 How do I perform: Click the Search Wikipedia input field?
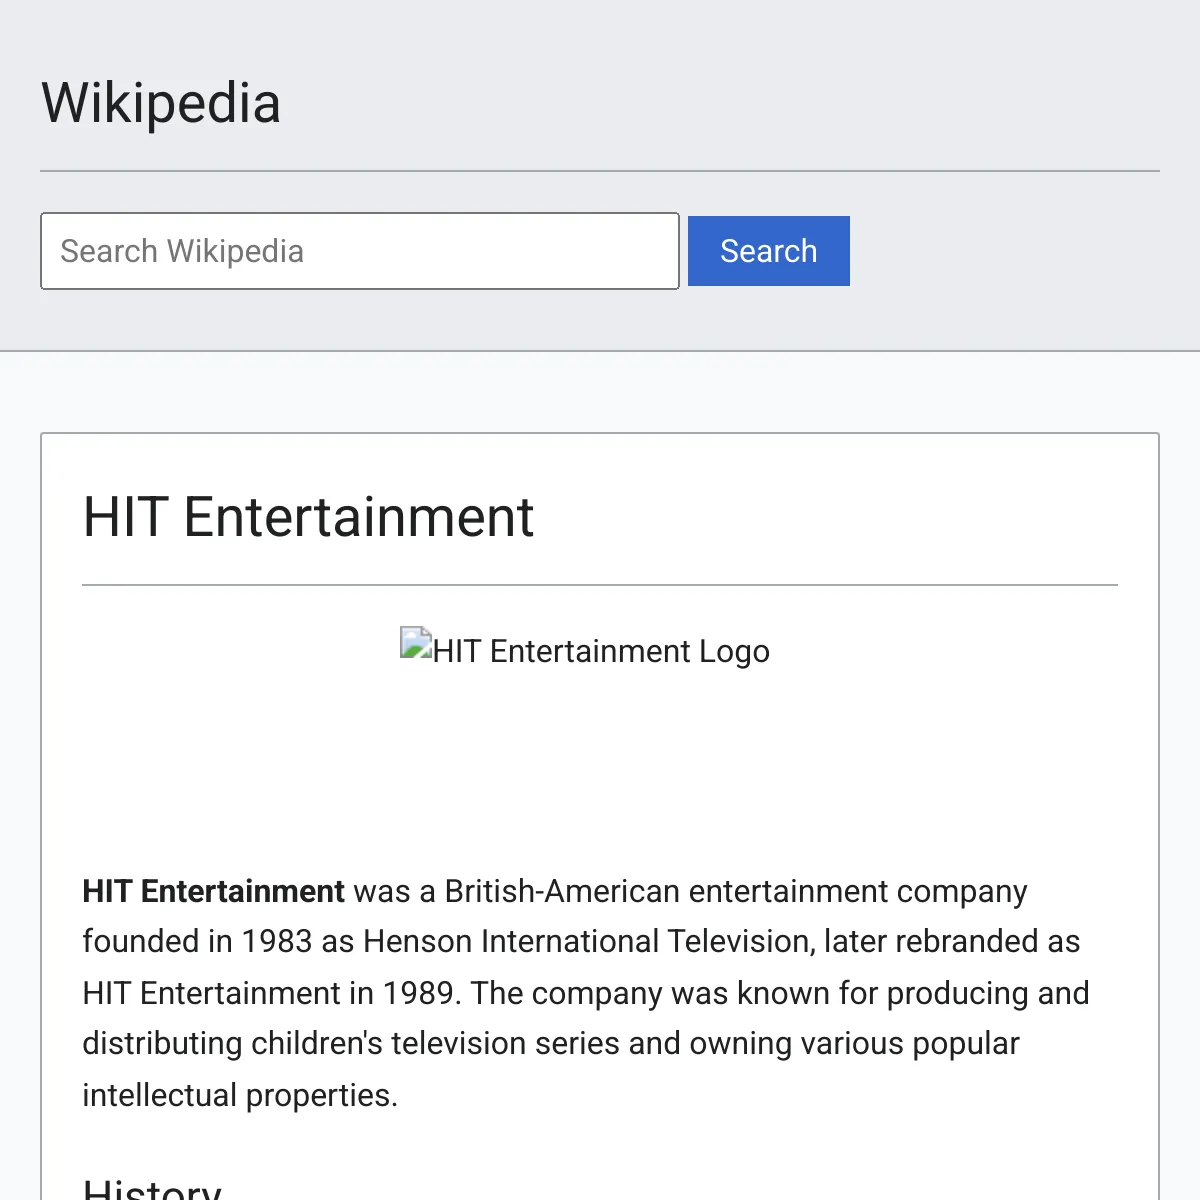tap(360, 251)
